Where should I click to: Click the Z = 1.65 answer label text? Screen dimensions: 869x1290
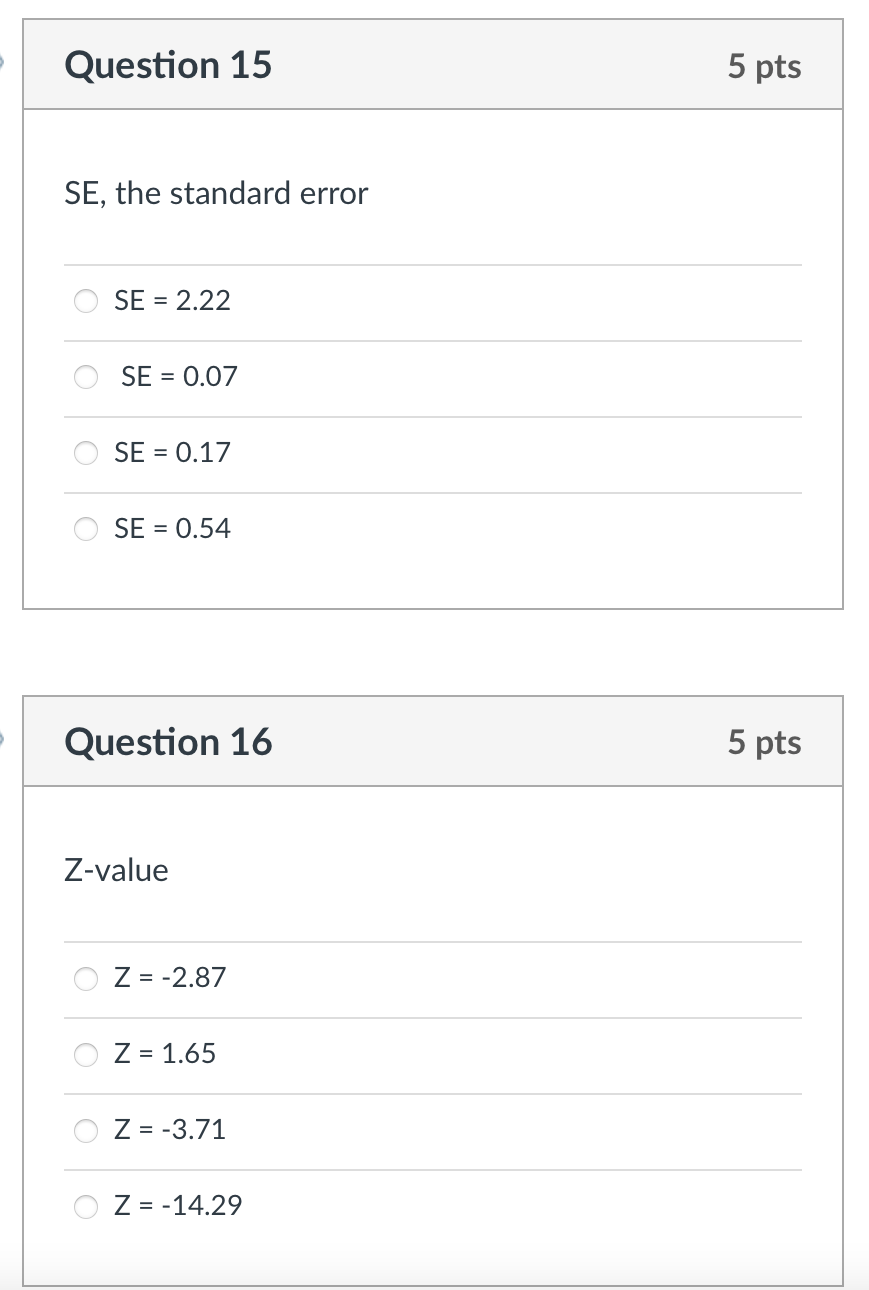[166, 1053]
